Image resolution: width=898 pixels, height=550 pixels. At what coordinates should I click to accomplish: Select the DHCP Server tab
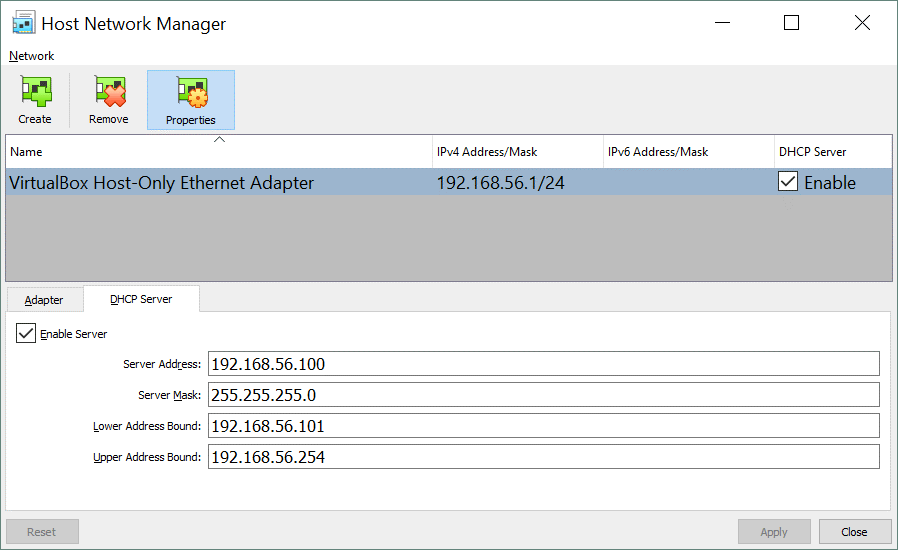click(x=141, y=299)
